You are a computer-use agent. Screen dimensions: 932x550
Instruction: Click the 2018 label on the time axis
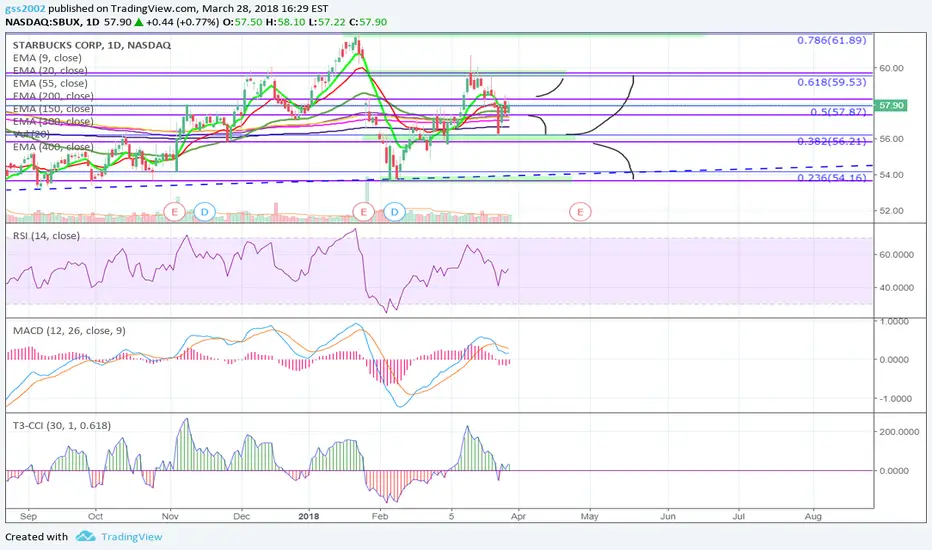309,516
